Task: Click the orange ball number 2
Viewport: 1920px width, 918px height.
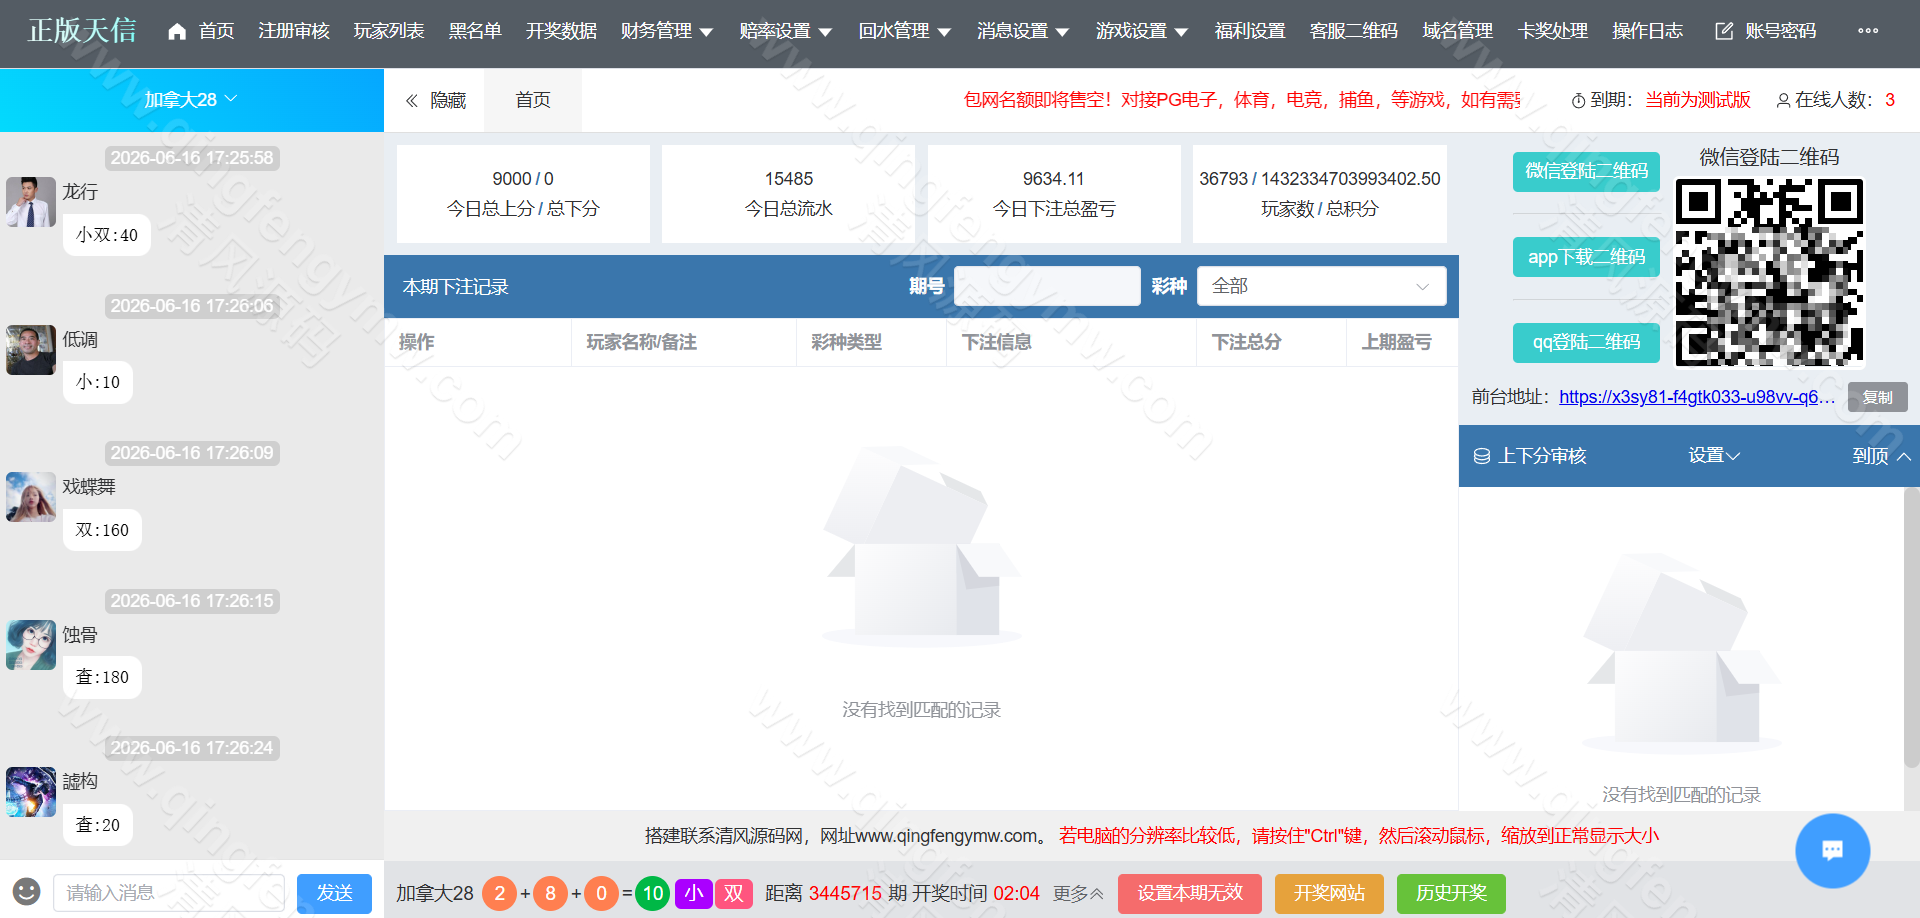Action: (500, 893)
